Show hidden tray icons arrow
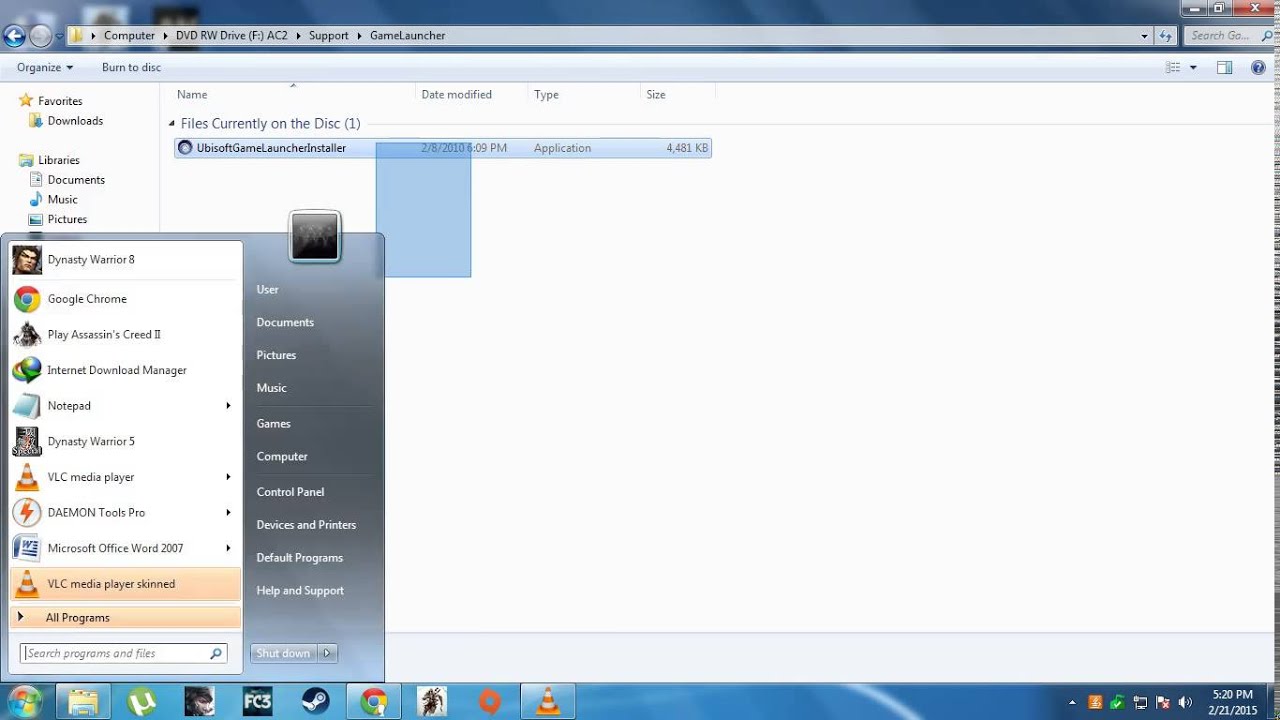Screen dimensions: 1280x720 click(1072, 702)
